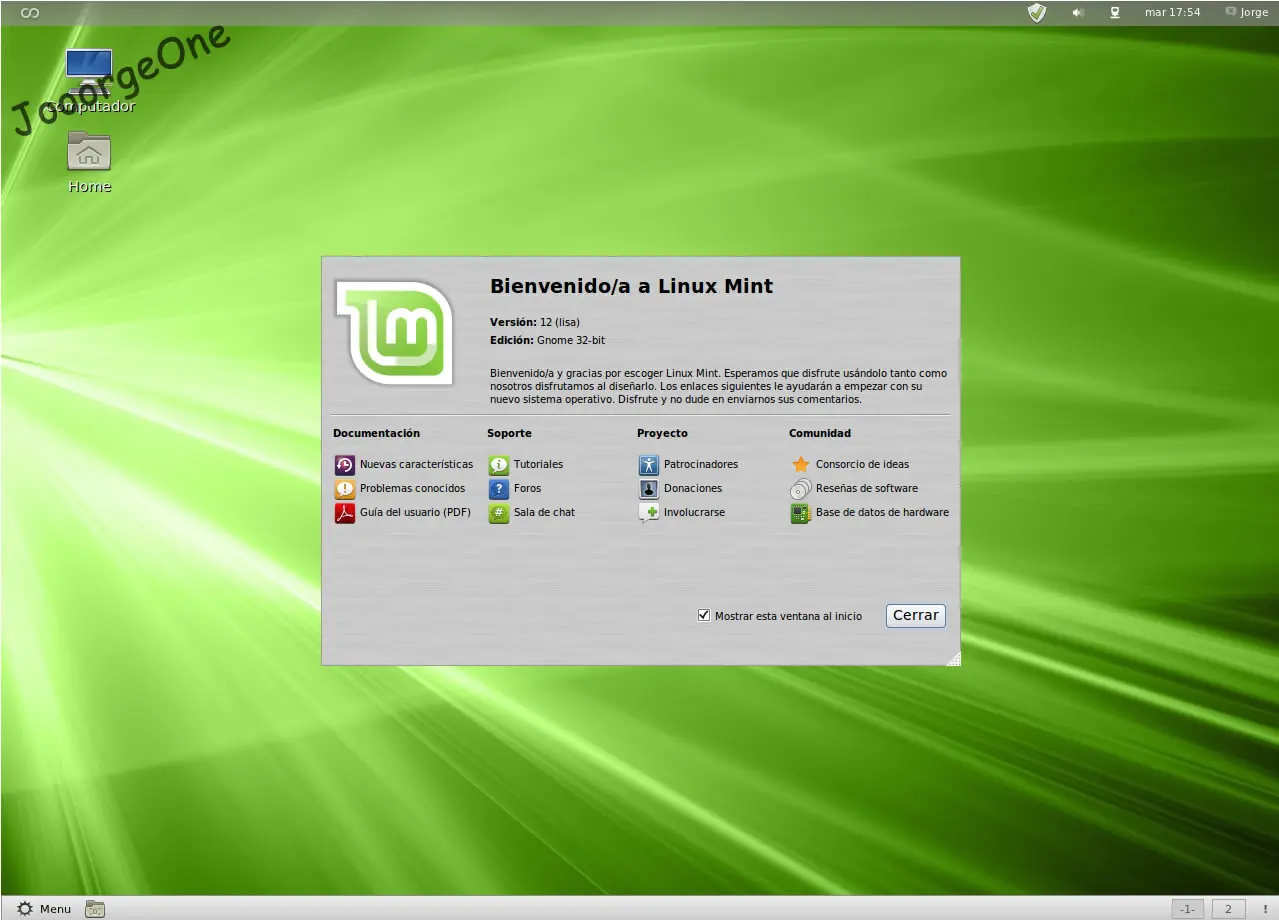
Task: Open the Jorge user menu
Action: [1246, 12]
